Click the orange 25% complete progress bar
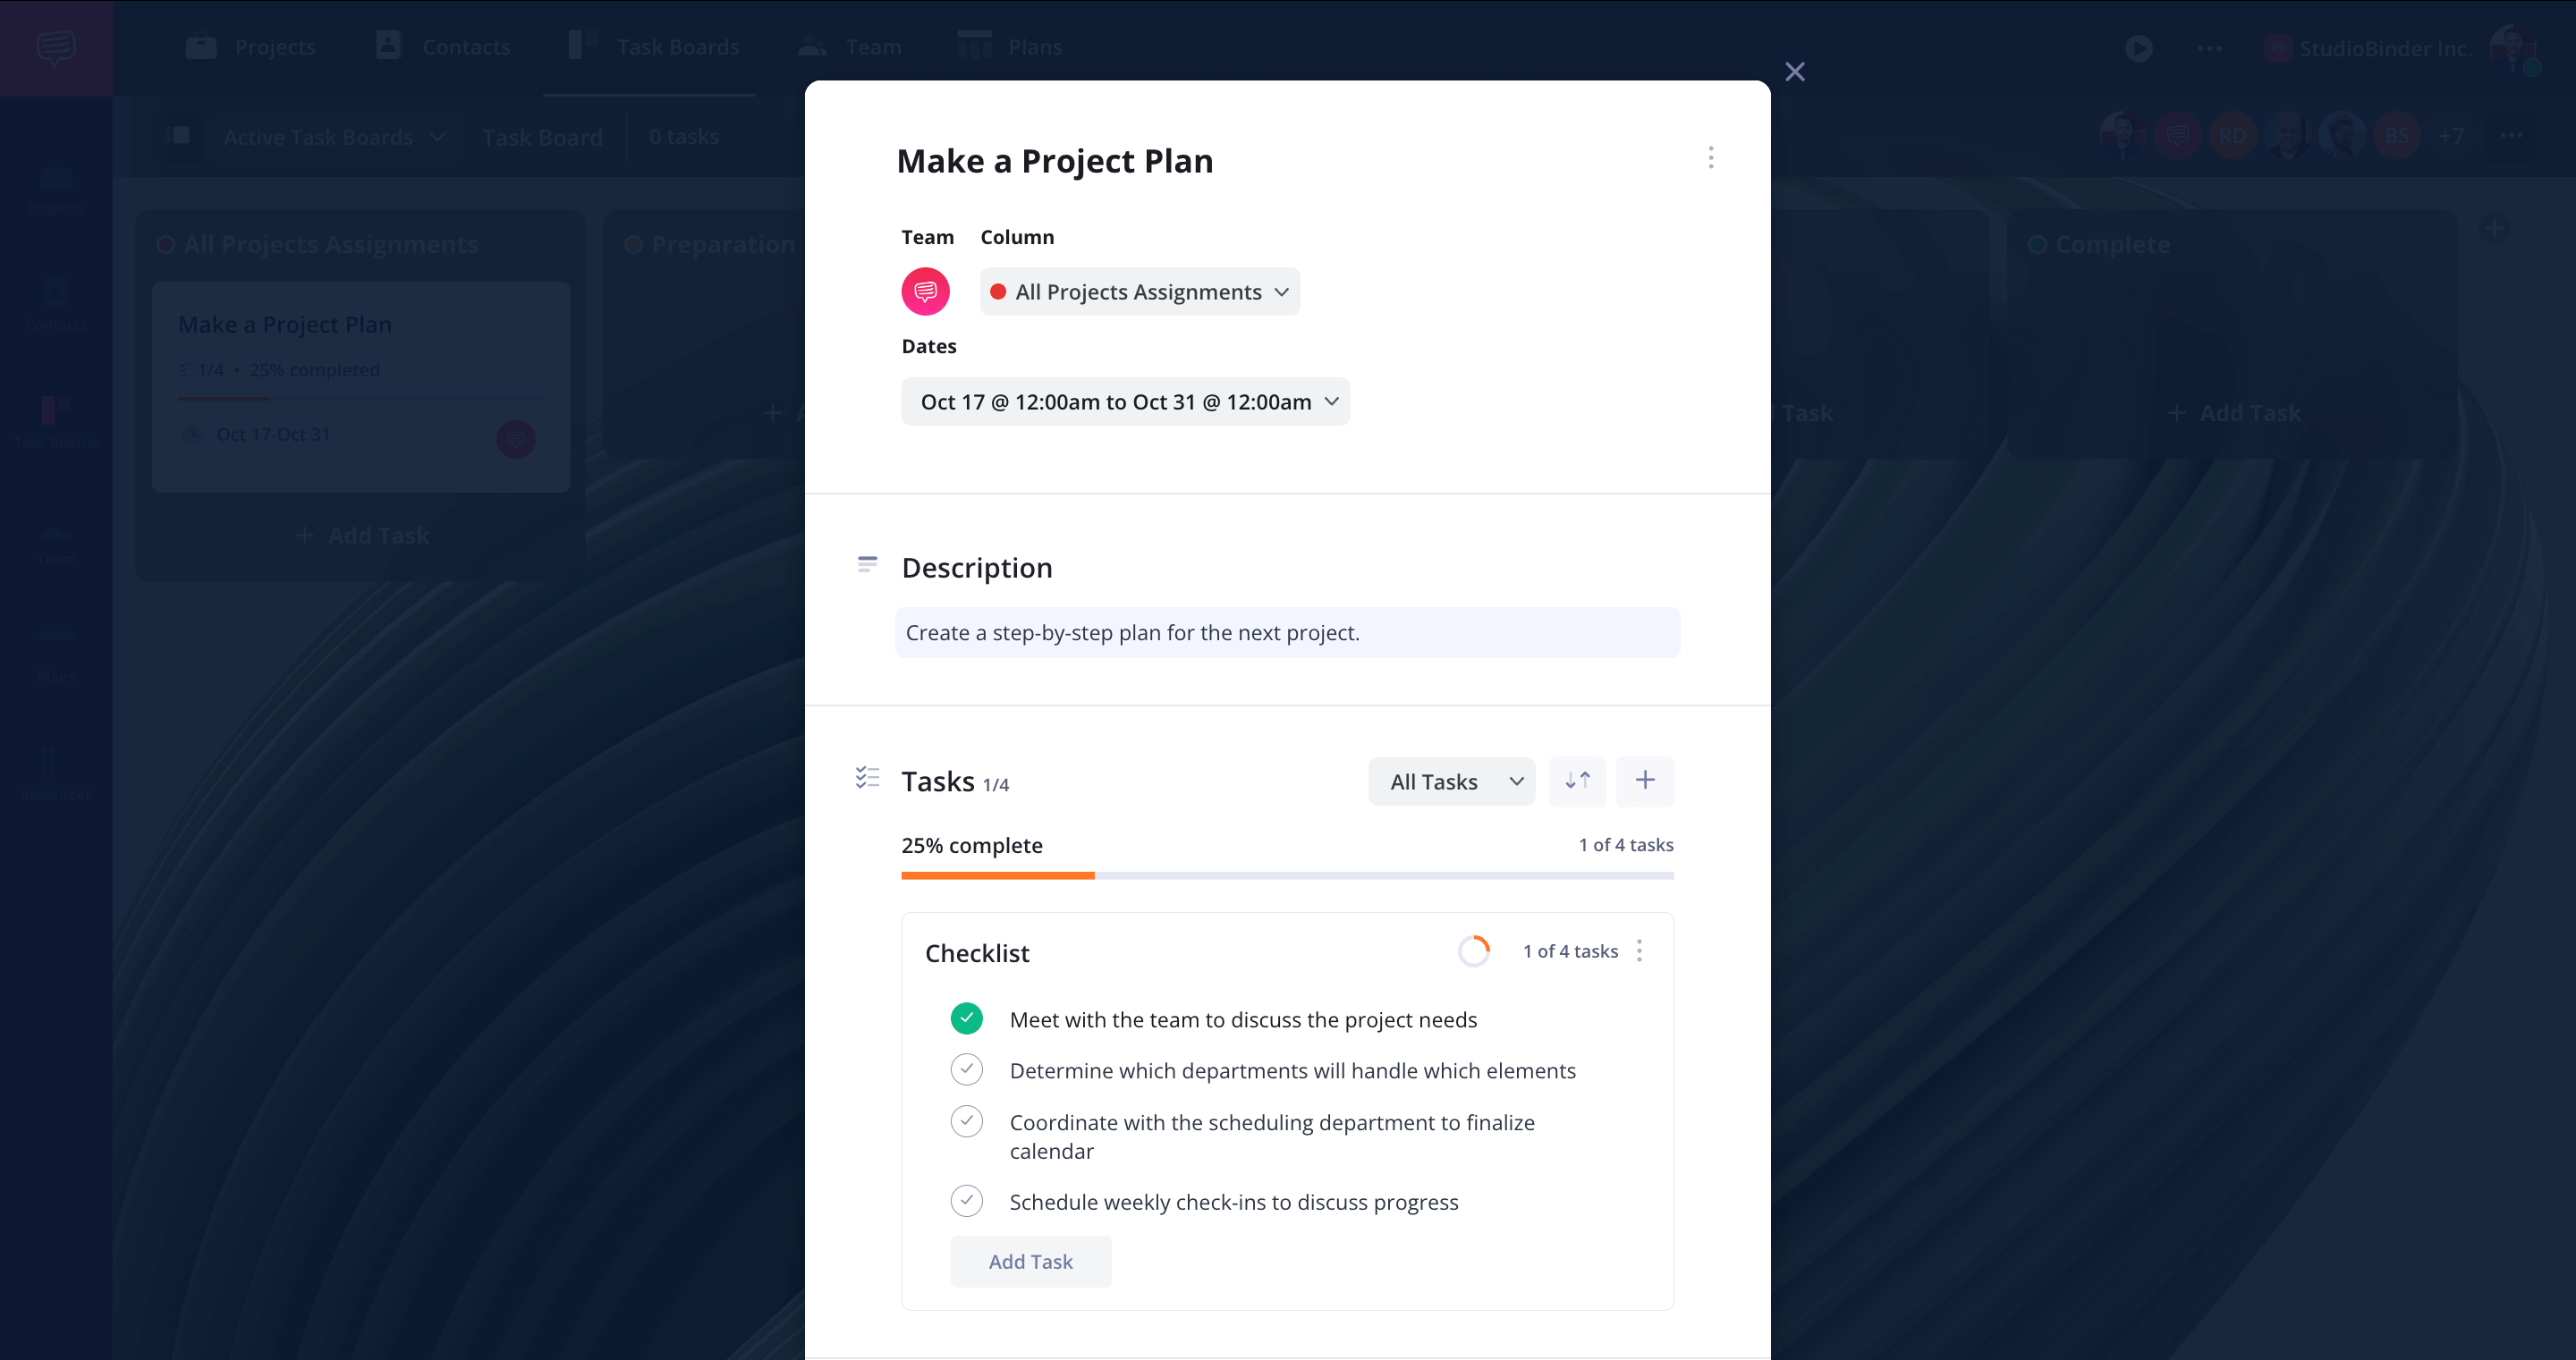Viewport: 2576px width, 1360px height. click(x=997, y=875)
